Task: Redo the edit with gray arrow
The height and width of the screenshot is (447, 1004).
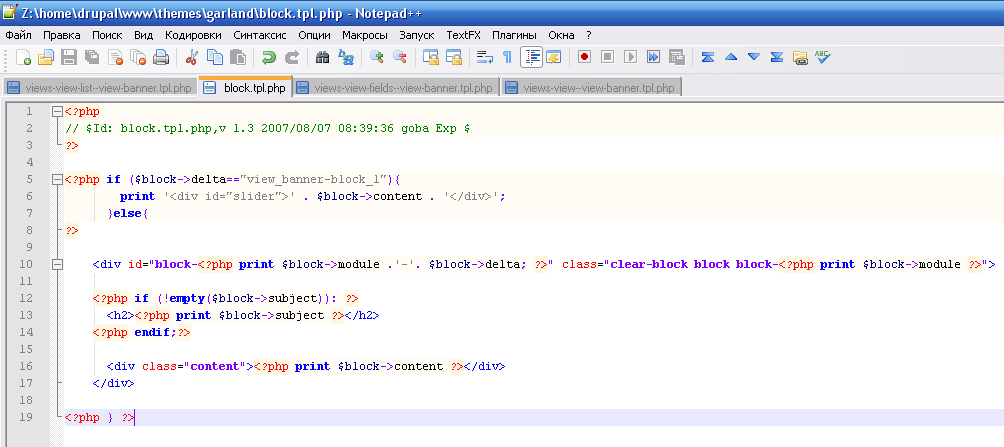Action: pyautogui.click(x=291, y=58)
